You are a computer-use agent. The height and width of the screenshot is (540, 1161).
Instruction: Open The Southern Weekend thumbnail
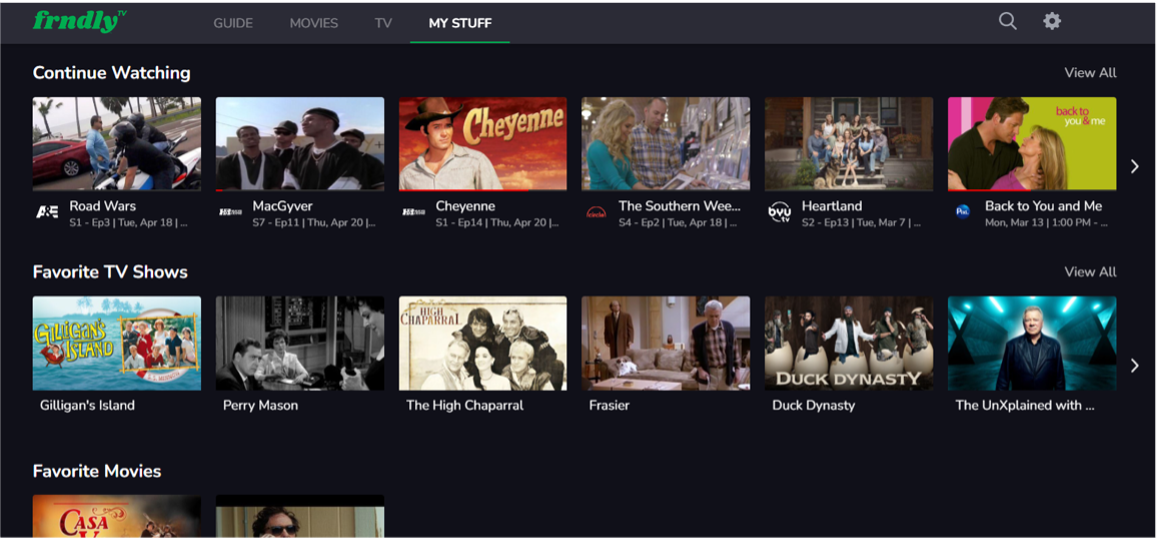(x=666, y=144)
